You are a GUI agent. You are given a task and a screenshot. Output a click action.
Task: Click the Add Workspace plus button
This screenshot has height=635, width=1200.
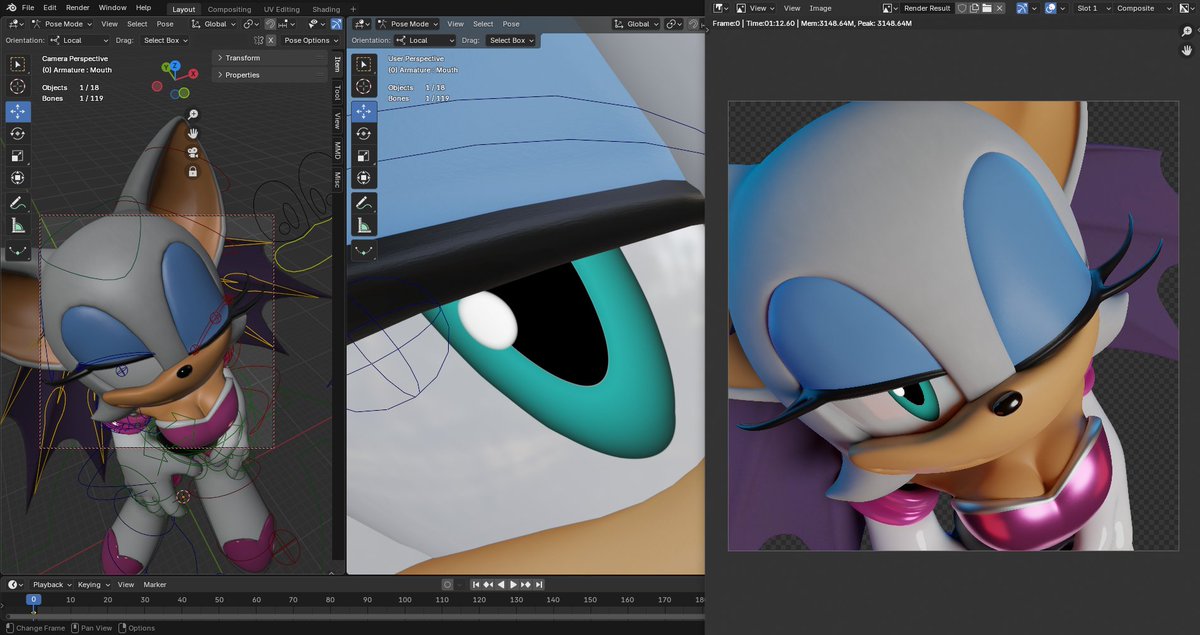[x=353, y=9]
